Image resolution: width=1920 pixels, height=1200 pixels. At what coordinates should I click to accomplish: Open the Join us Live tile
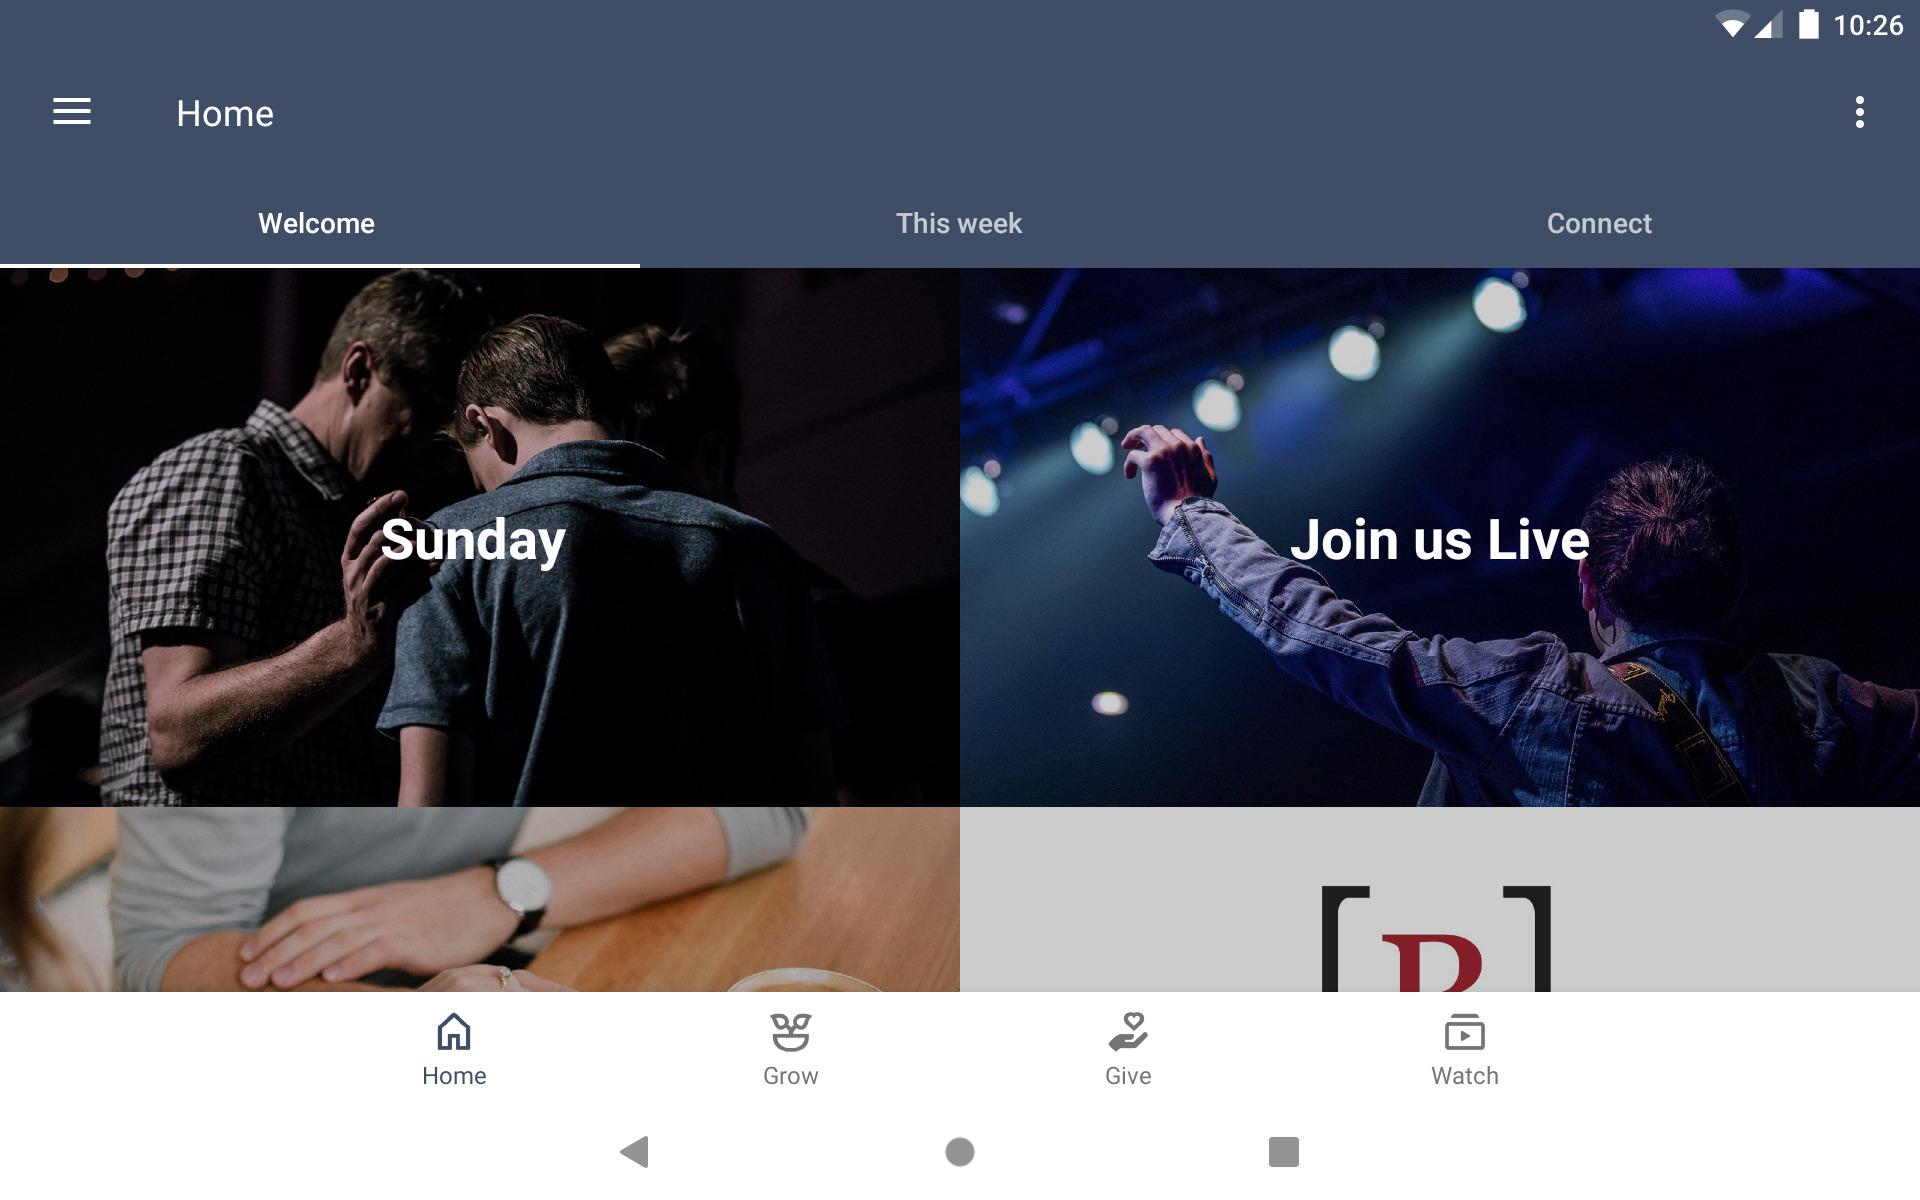point(1440,538)
